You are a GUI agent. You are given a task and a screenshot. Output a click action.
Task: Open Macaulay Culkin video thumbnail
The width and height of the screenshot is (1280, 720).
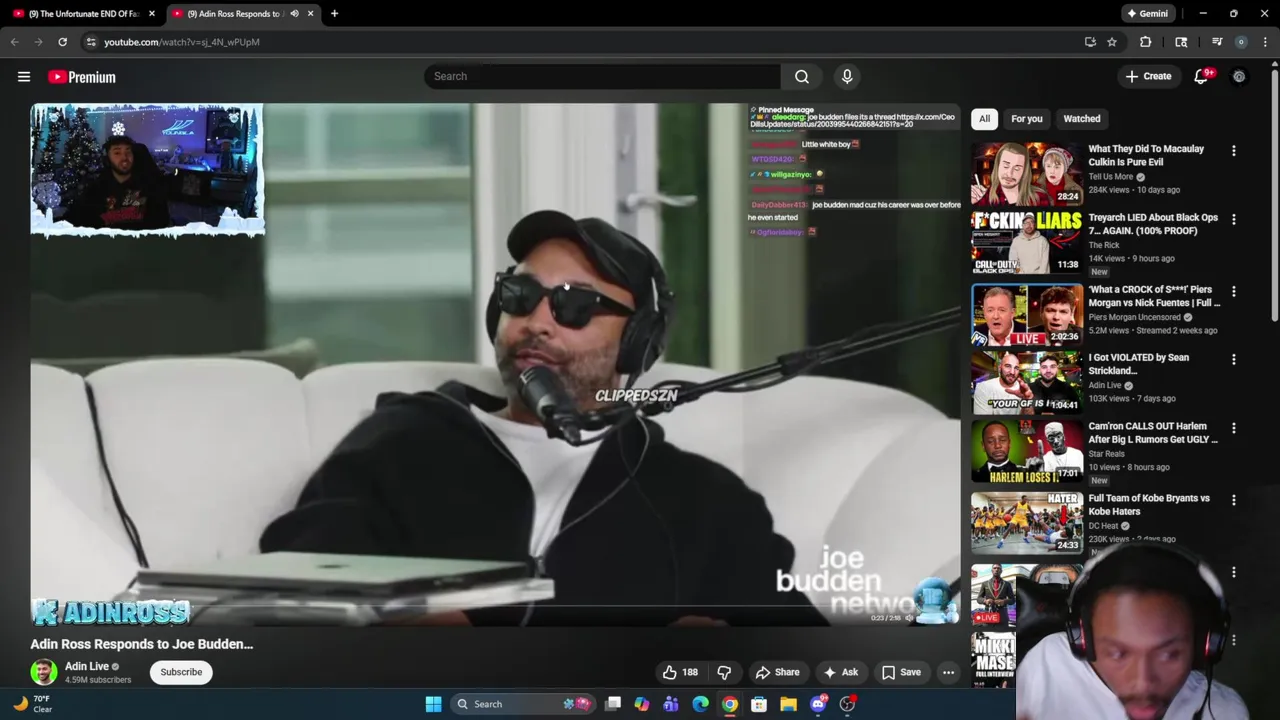1027,173
